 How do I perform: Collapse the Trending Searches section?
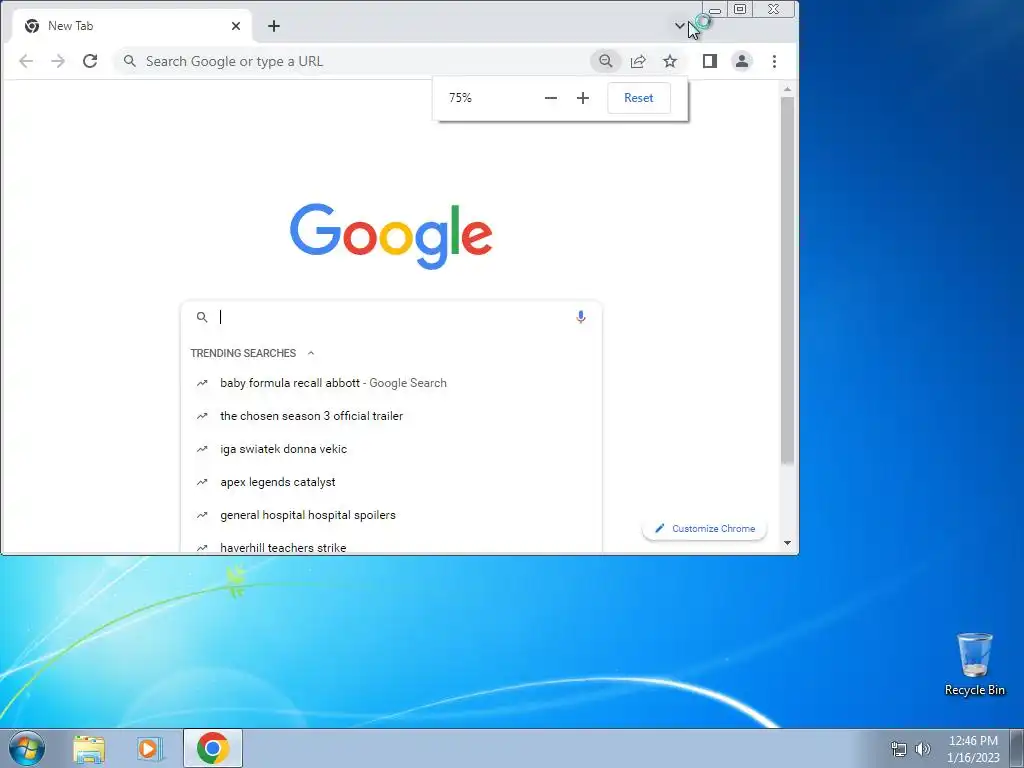click(311, 353)
